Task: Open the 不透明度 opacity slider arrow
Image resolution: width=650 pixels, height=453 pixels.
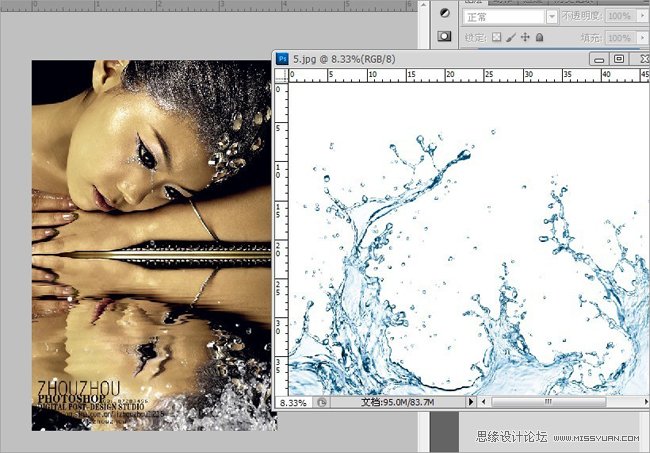Action: point(643,16)
